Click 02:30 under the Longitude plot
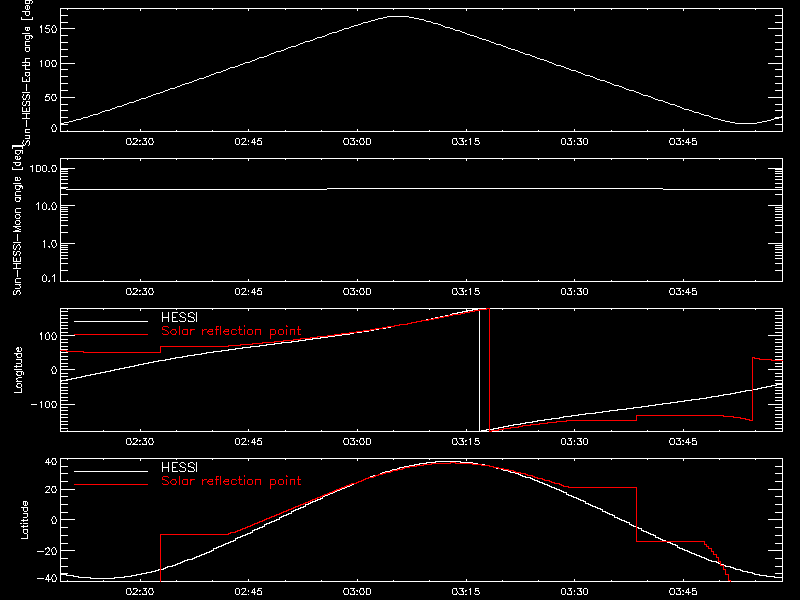Viewport: 800px width, 600px height. tap(140, 441)
